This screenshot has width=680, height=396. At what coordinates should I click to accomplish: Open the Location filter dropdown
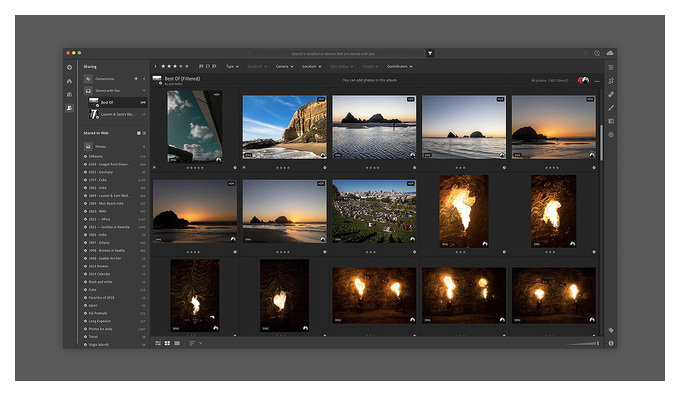(x=312, y=66)
